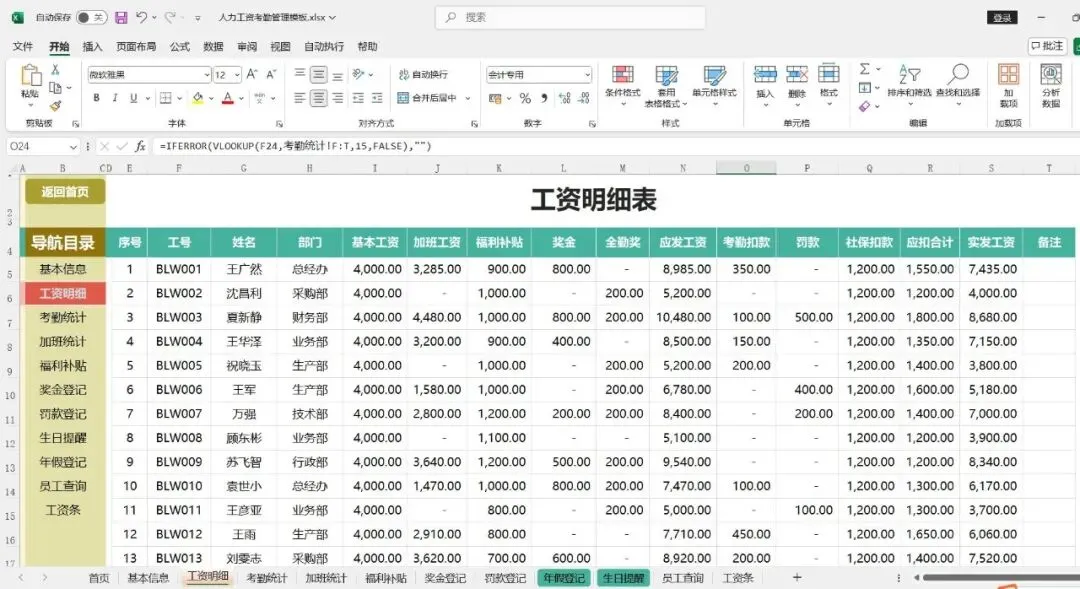Image resolution: width=1080 pixels, height=589 pixels.
Task: Apply the red font color A
Action: pyautogui.click(x=227, y=99)
